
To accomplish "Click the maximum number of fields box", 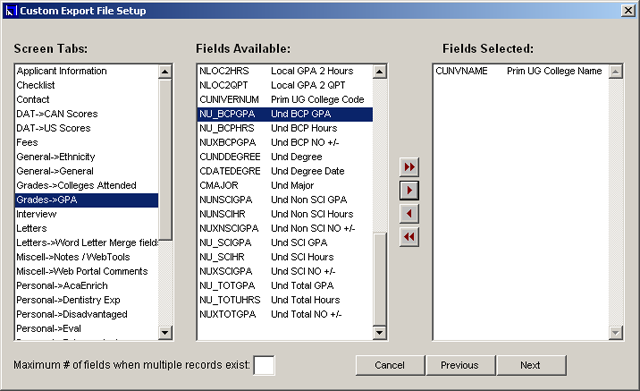I will pyautogui.click(x=264, y=365).
